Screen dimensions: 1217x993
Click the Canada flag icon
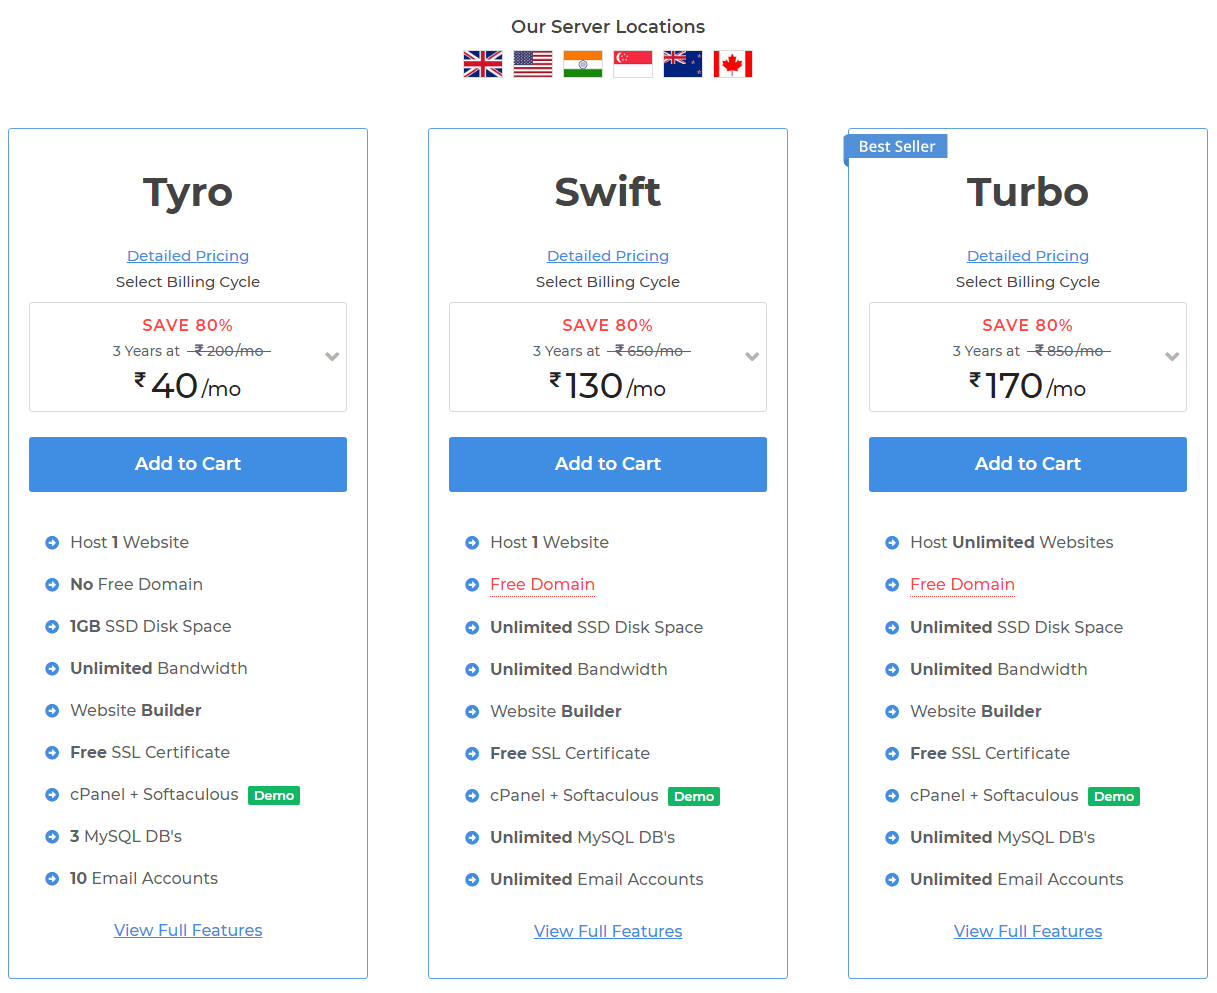[x=733, y=64]
